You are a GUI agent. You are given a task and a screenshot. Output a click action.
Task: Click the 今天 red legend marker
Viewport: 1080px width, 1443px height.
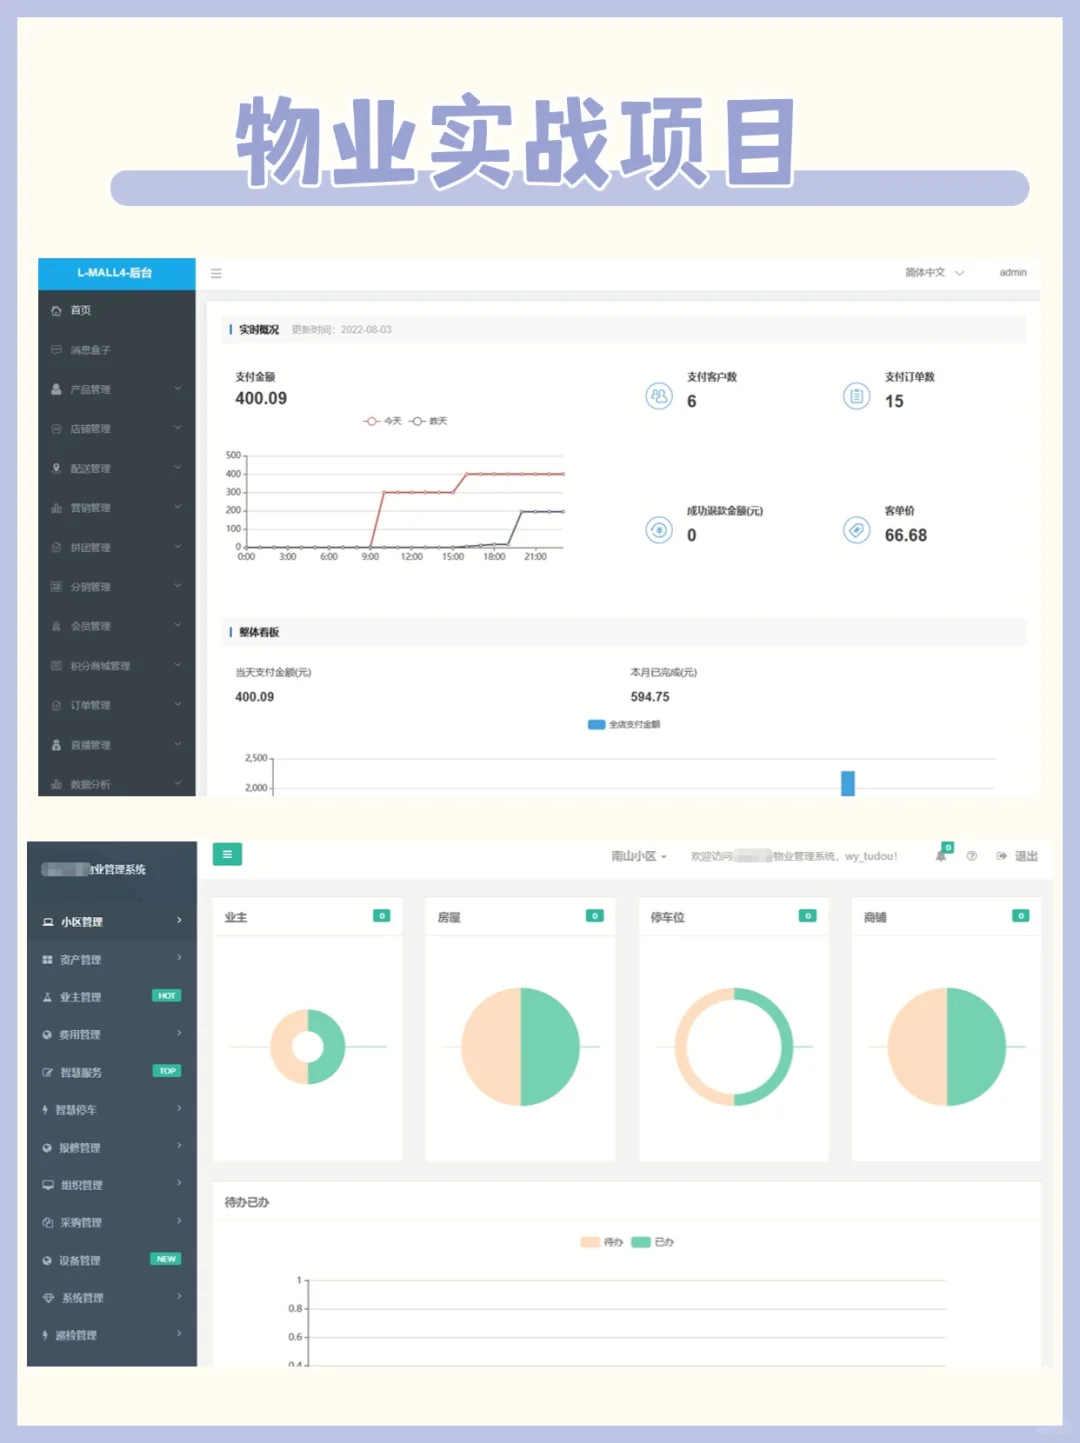point(371,421)
